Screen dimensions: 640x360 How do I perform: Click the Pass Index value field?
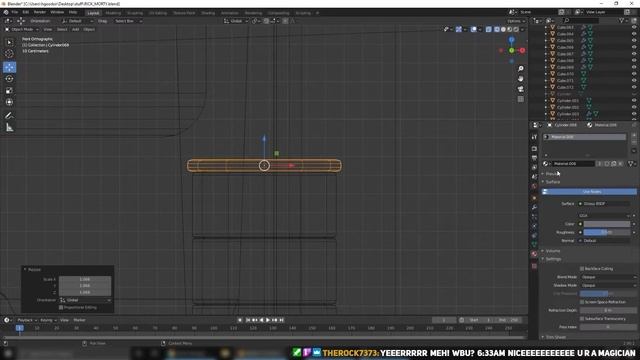608,327
